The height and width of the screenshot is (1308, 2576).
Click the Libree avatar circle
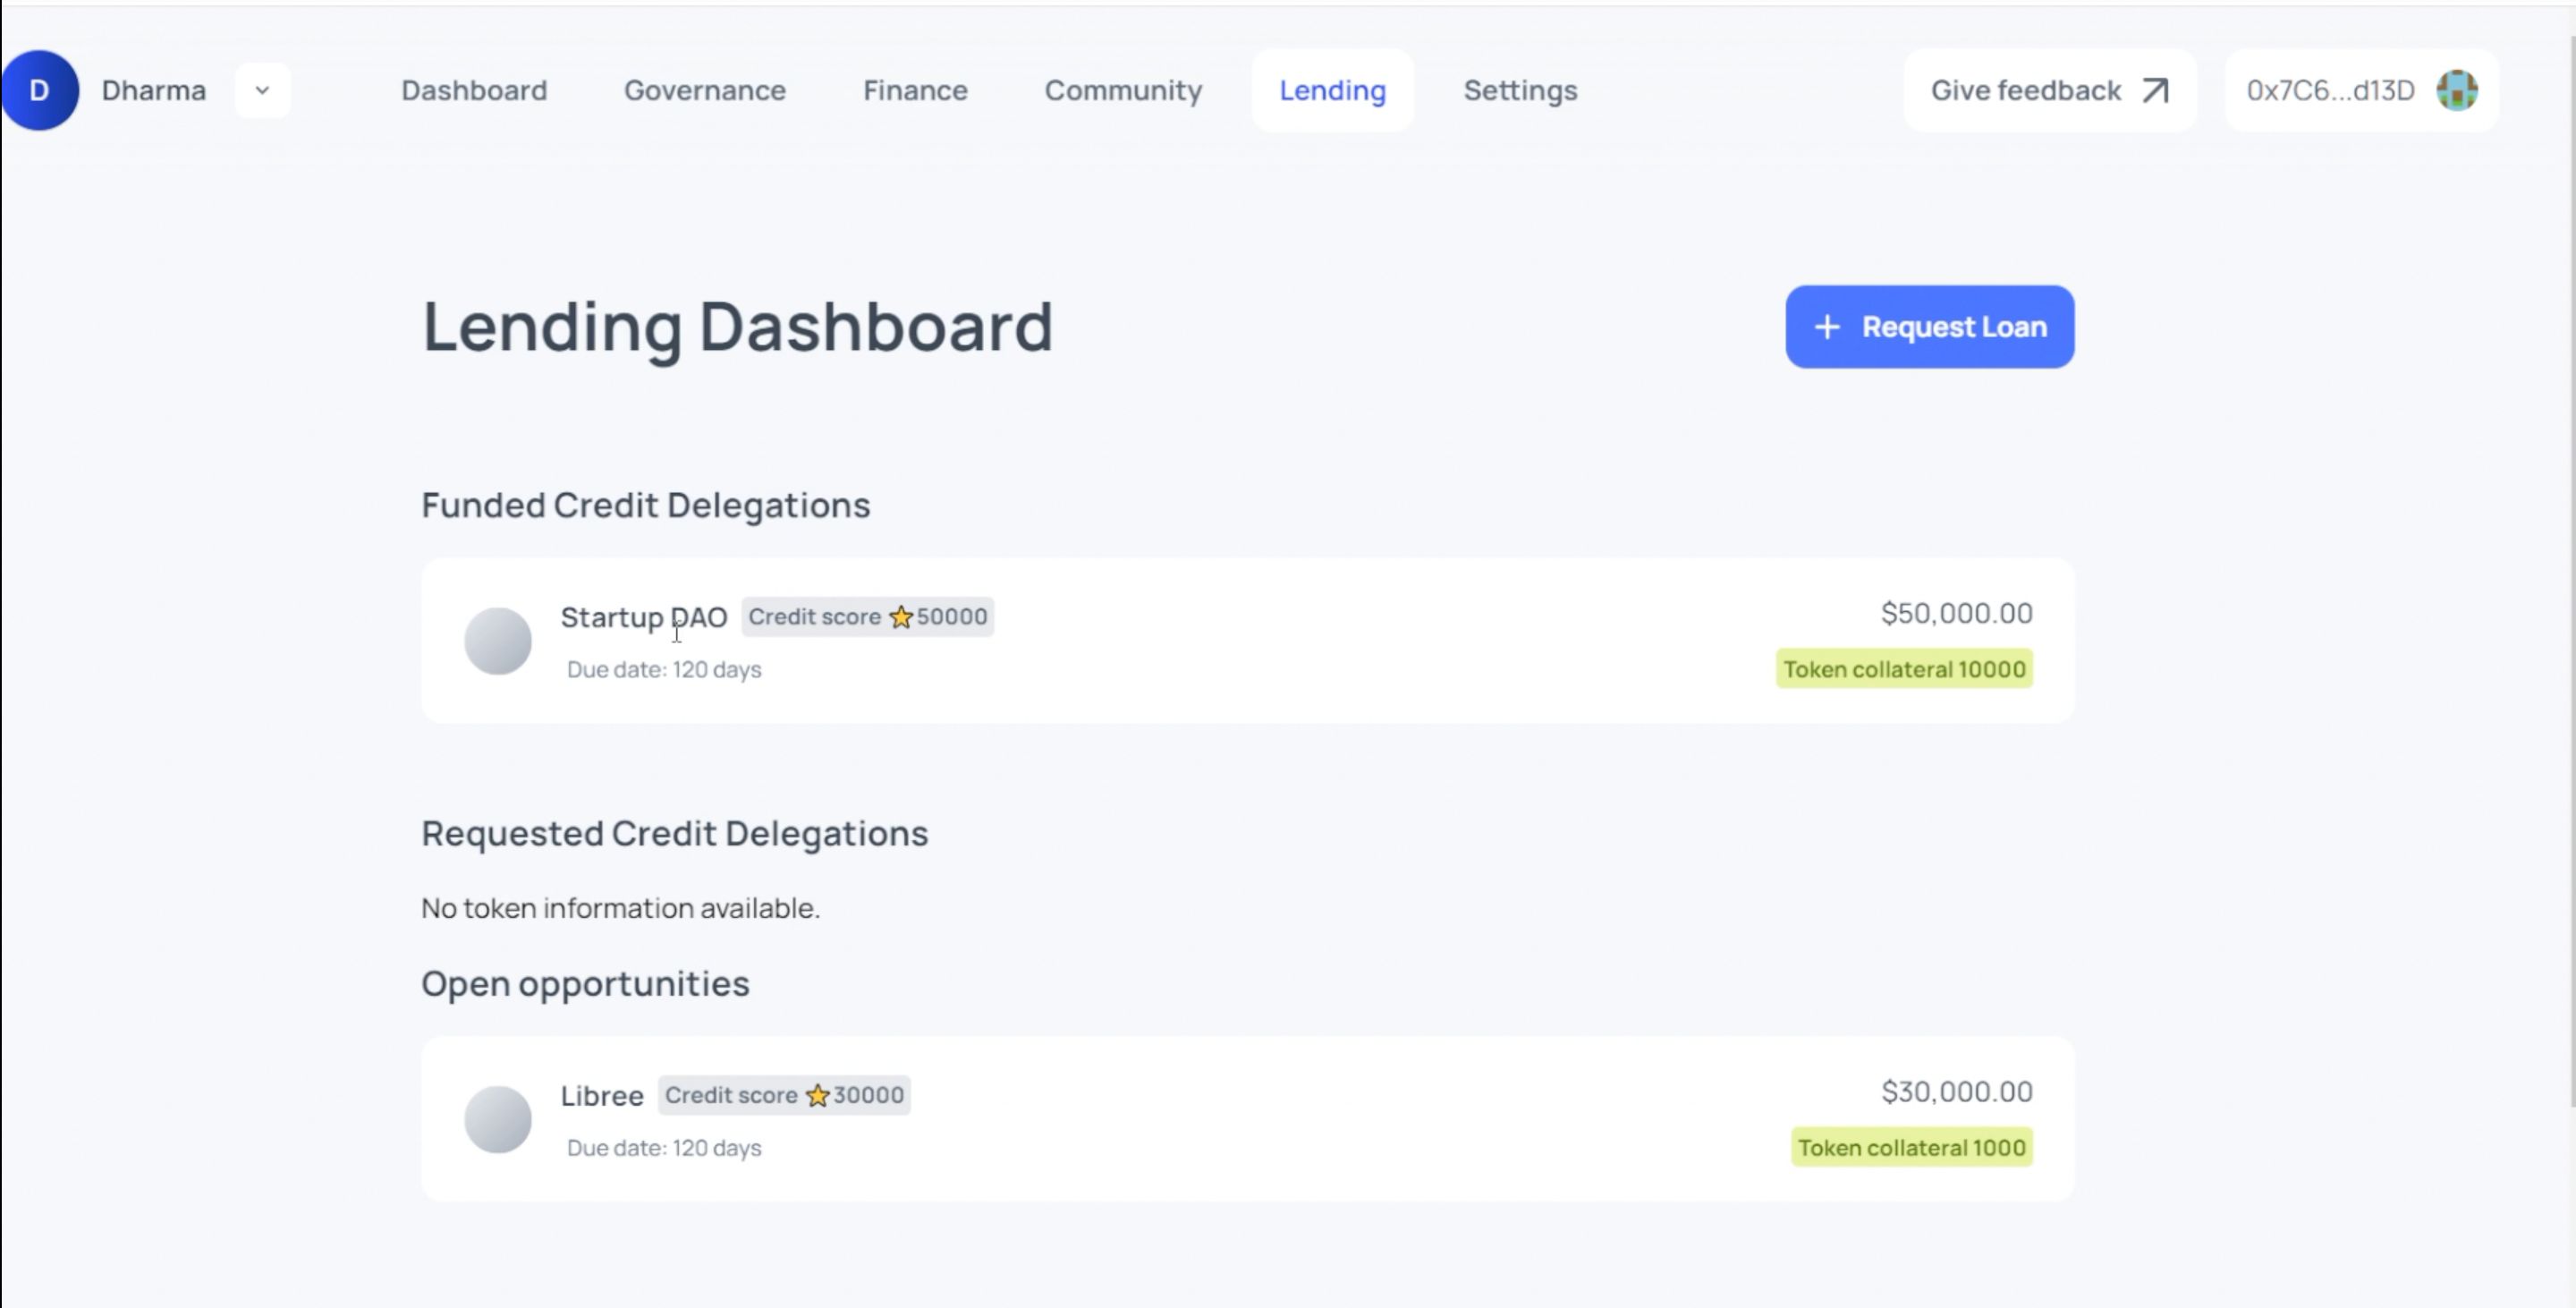click(x=498, y=1118)
